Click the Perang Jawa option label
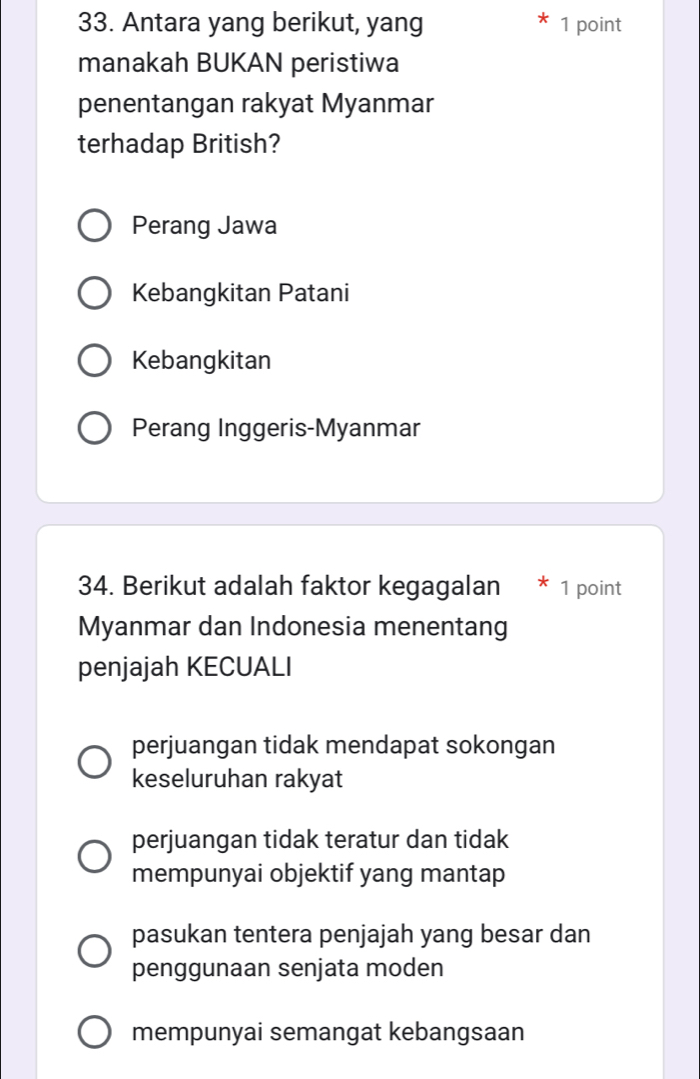 pyautogui.click(x=204, y=227)
